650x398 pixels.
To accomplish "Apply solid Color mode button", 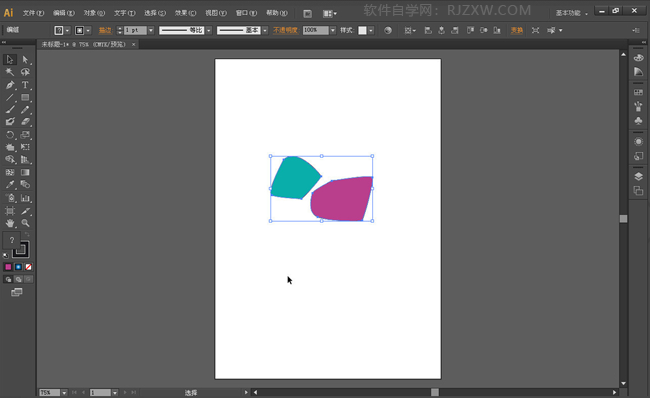I will (x=8, y=267).
